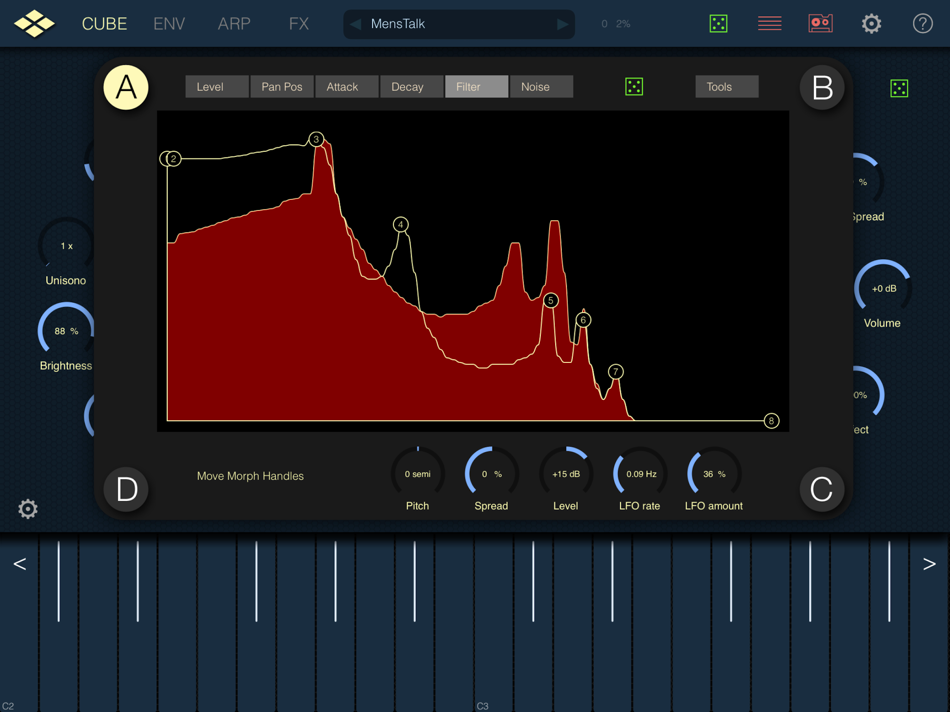Screen dimensions: 950x712
Task: Click the green dice randomize icon in toolbar
Action: pyautogui.click(x=718, y=22)
